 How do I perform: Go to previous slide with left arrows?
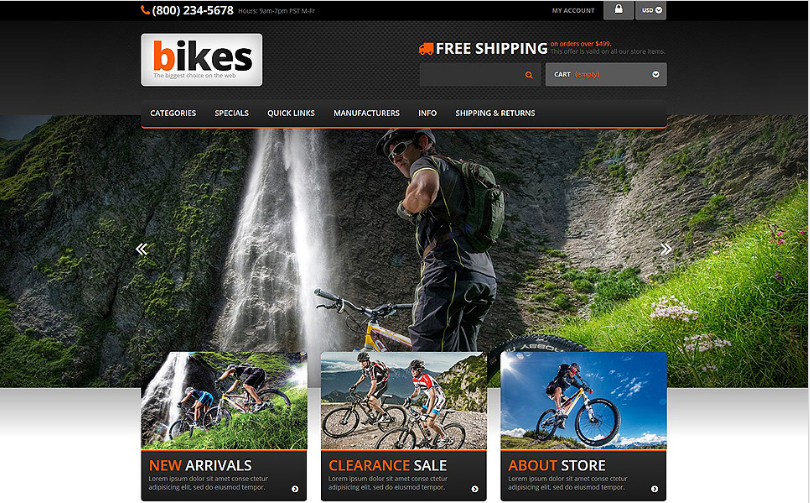142,249
